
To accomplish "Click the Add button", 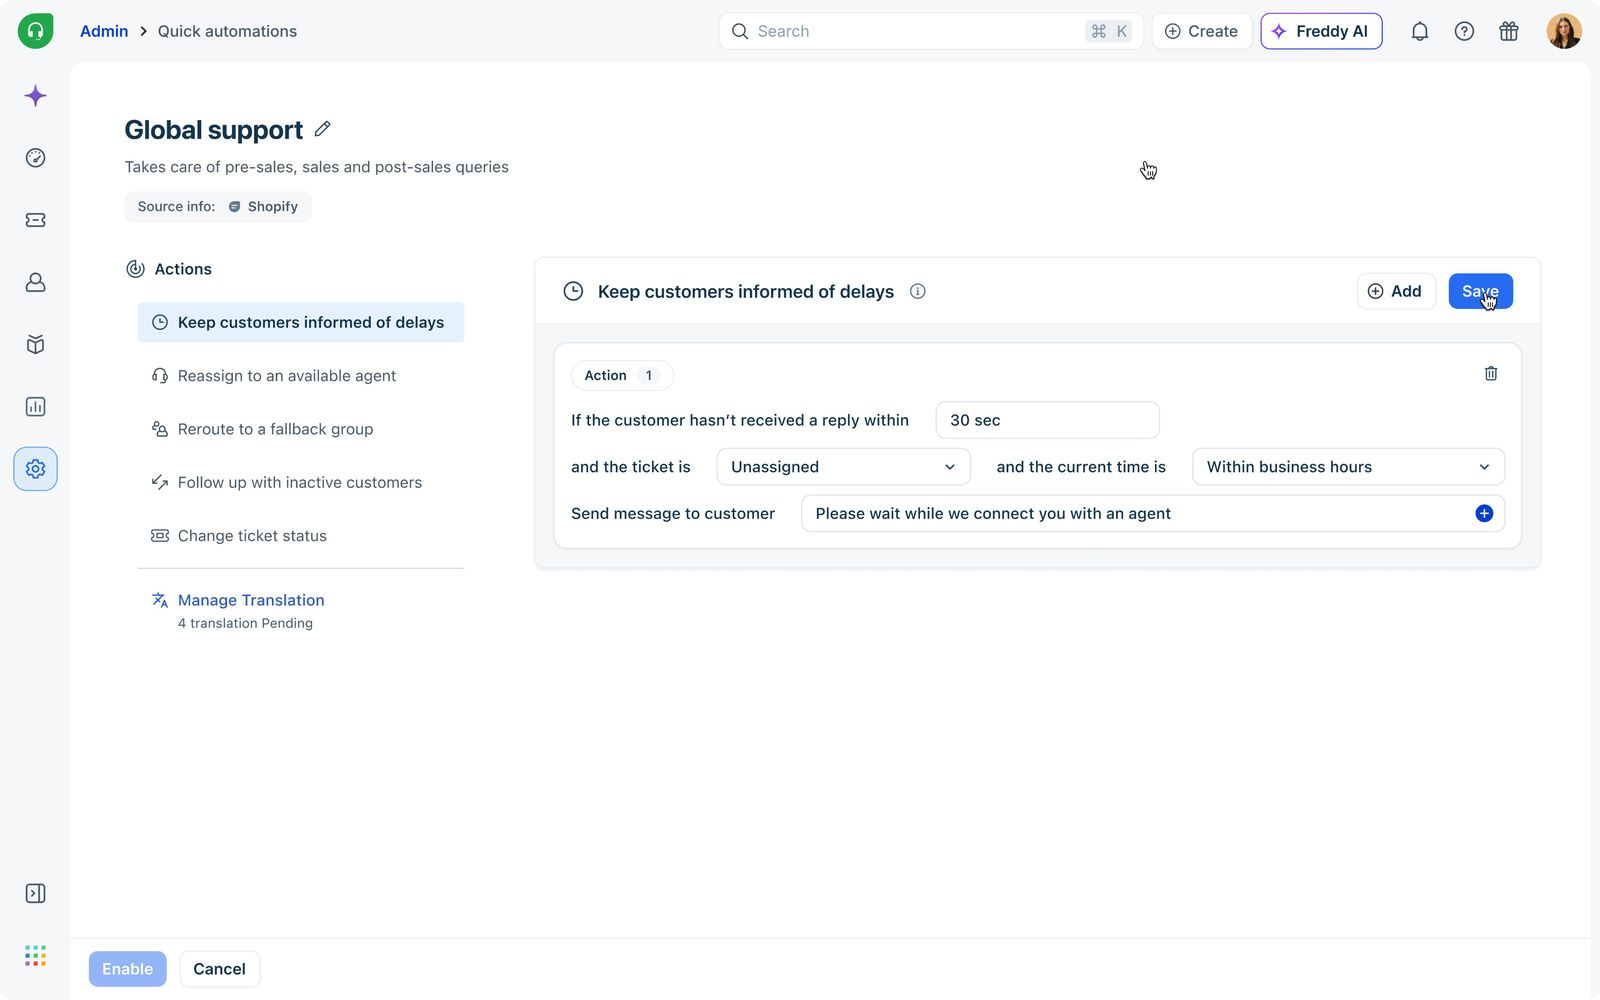I will click(1395, 291).
